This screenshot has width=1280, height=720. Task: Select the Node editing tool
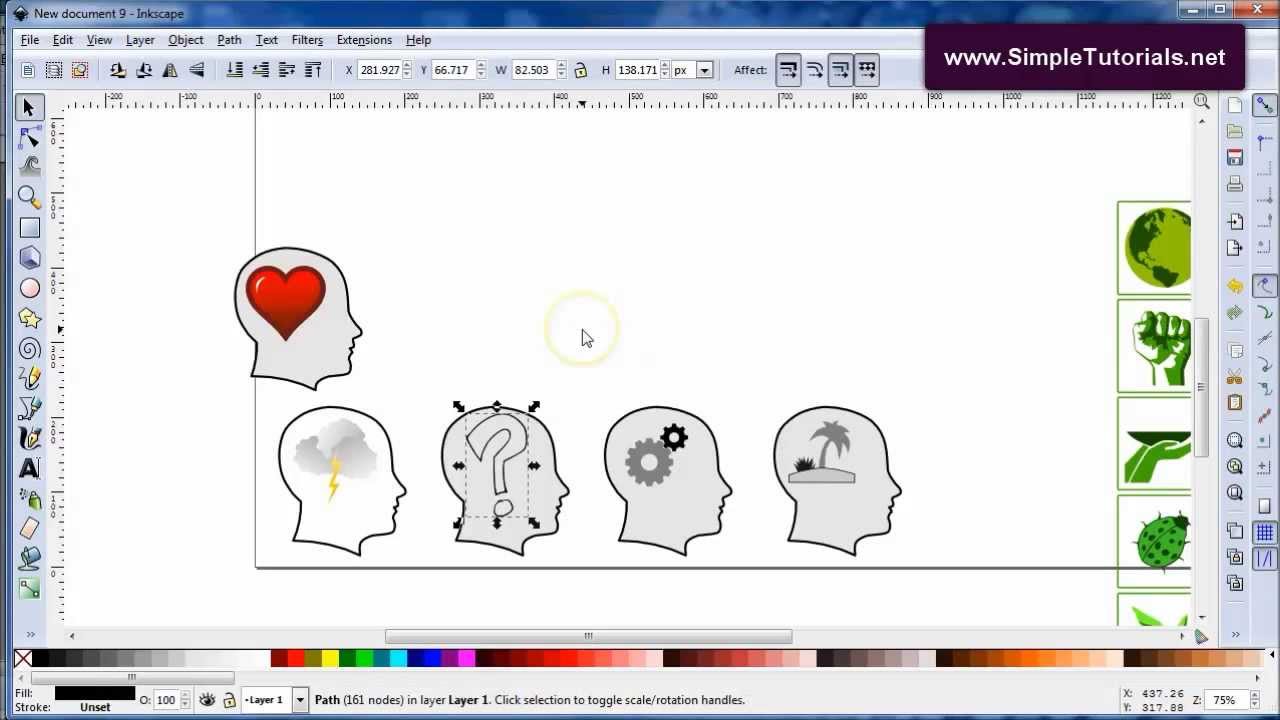29,137
